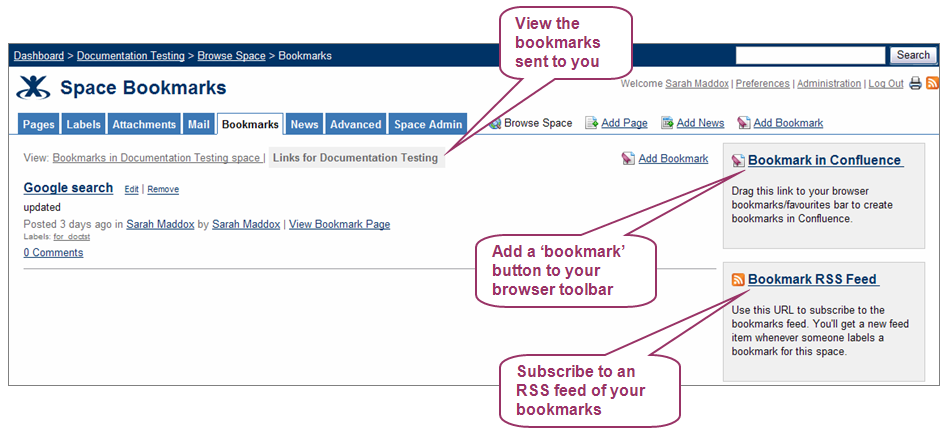This screenshot has height=436, width=951.
Task: Click the Log Out link
Action: tap(886, 84)
